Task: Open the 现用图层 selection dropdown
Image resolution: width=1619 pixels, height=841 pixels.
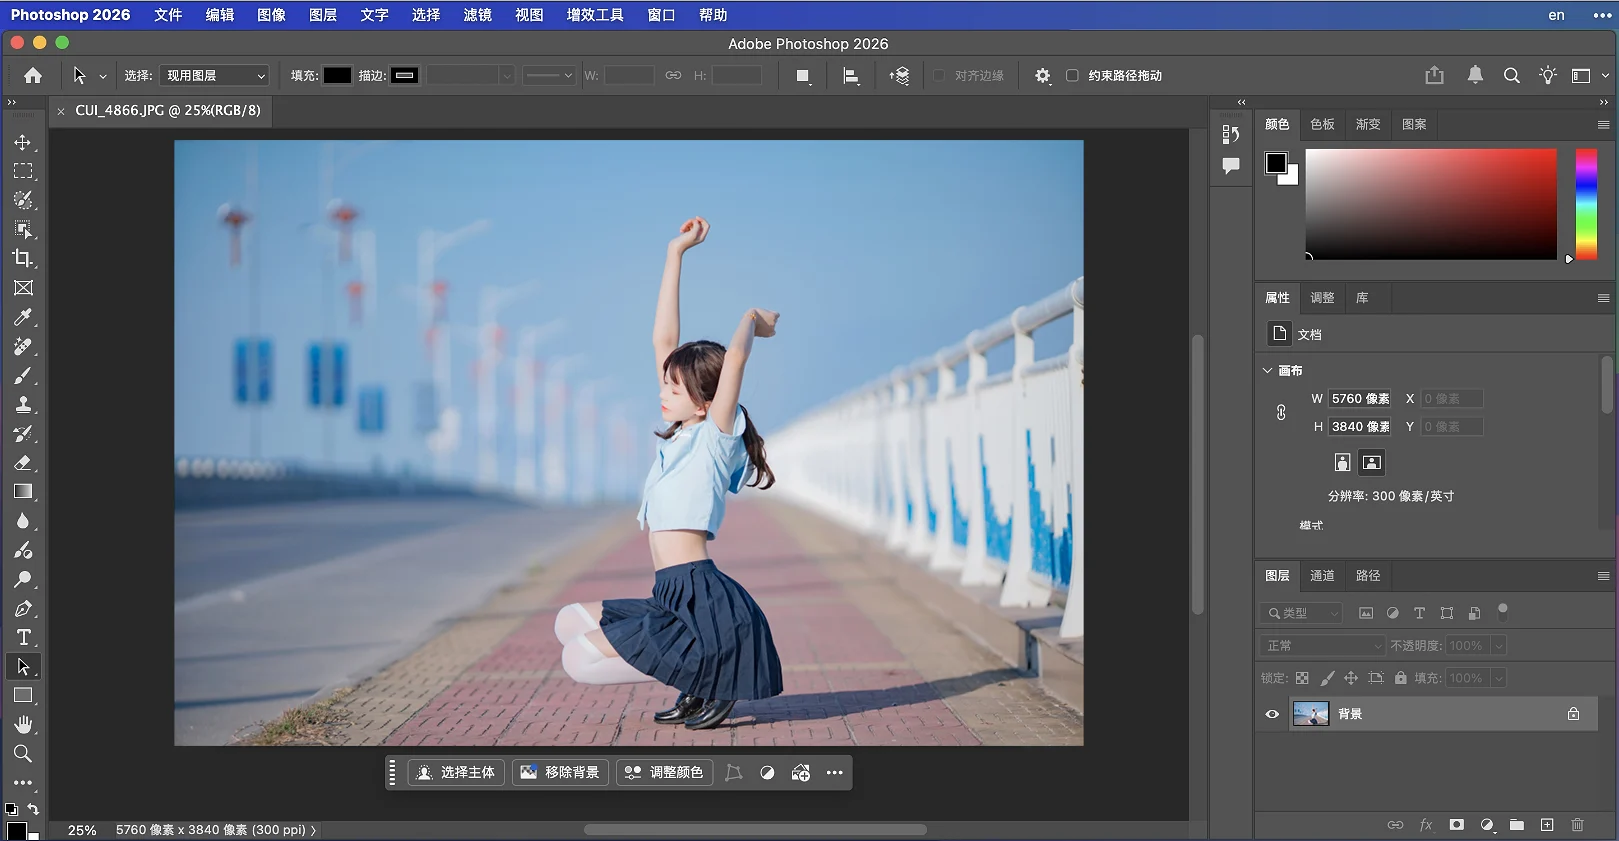Action: (x=215, y=76)
